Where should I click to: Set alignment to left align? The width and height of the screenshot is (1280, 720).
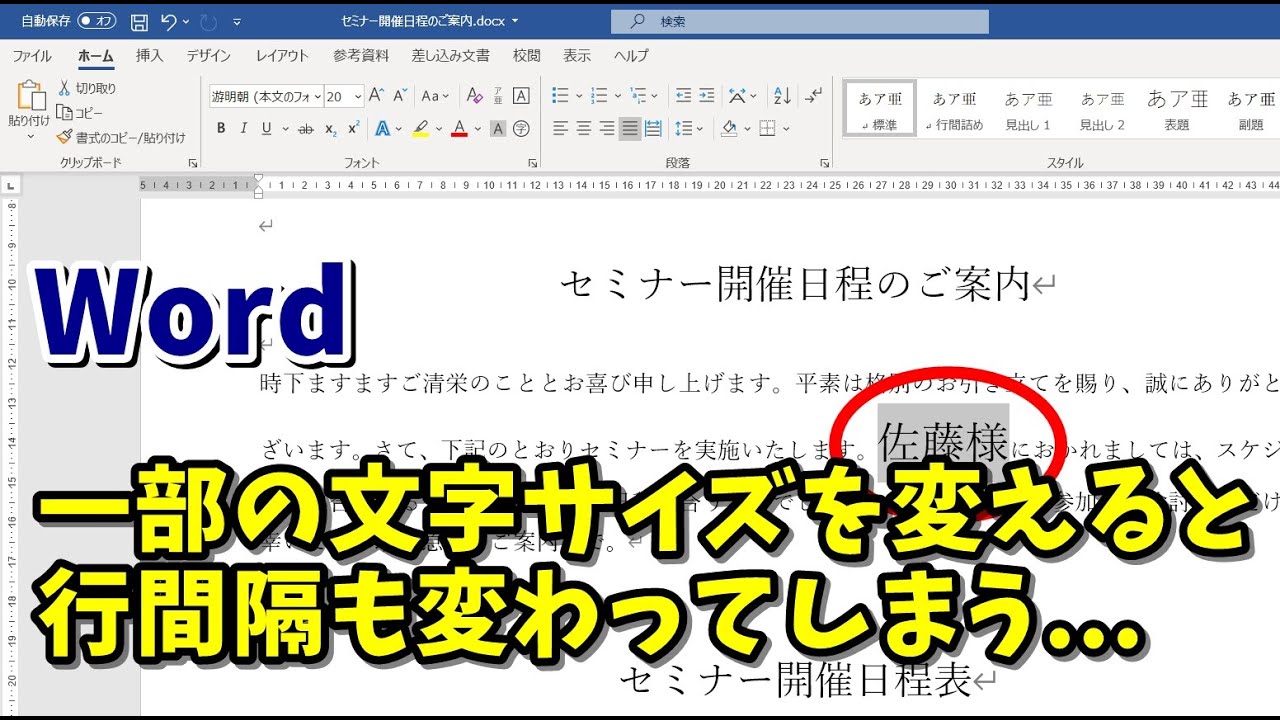coord(560,128)
